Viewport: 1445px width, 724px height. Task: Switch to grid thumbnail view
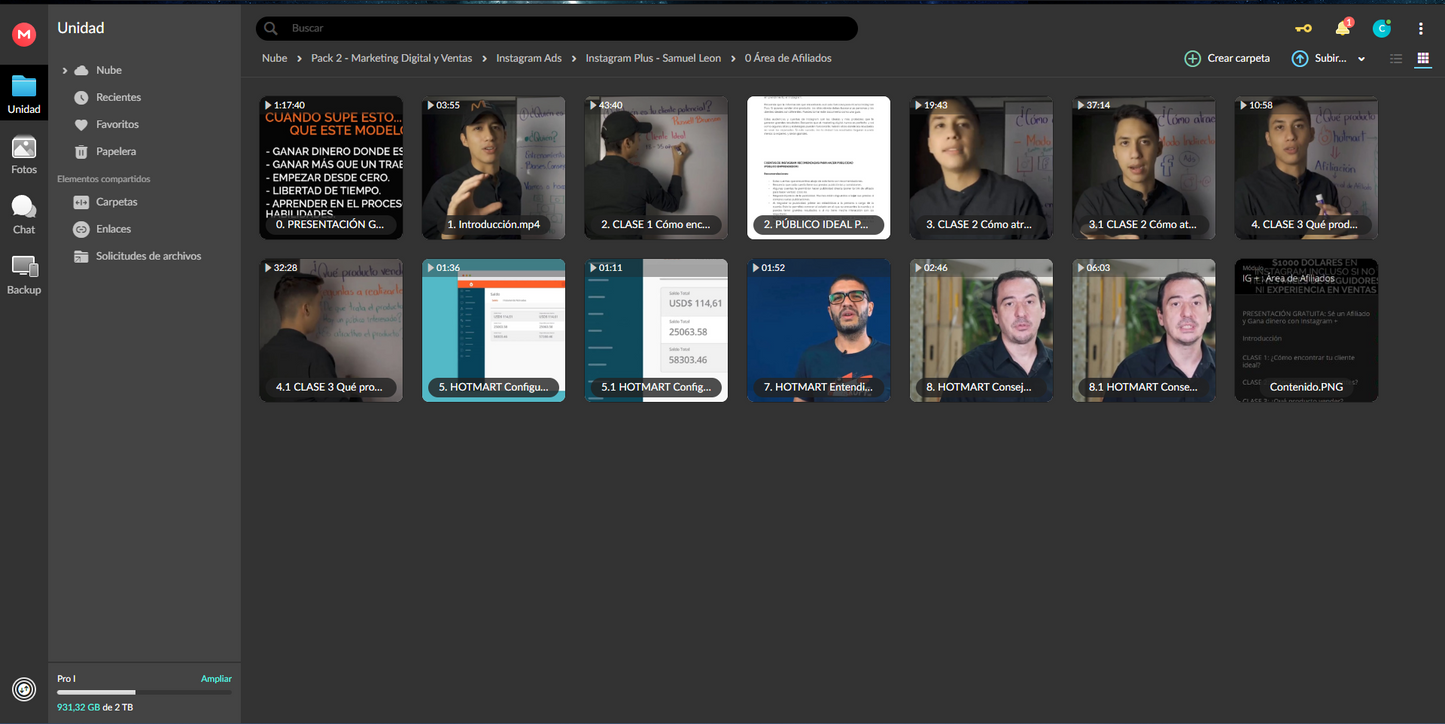click(1423, 59)
